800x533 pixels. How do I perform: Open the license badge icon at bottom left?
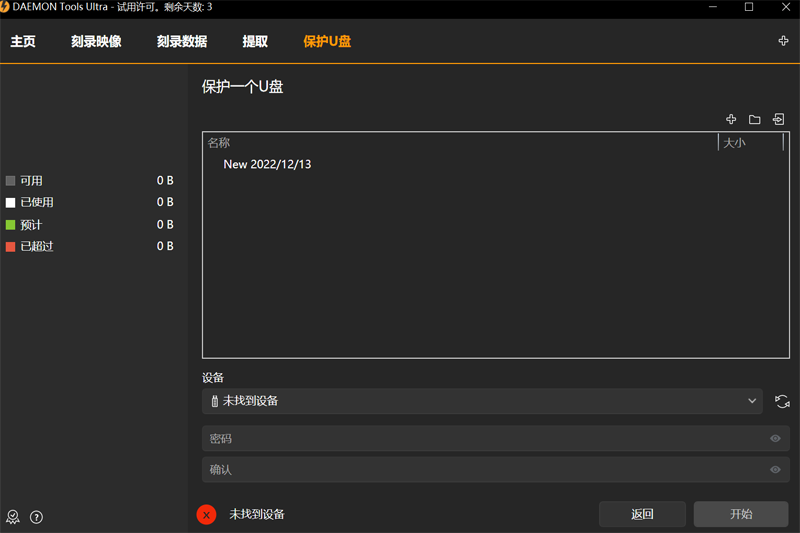(x=13, y=517)
